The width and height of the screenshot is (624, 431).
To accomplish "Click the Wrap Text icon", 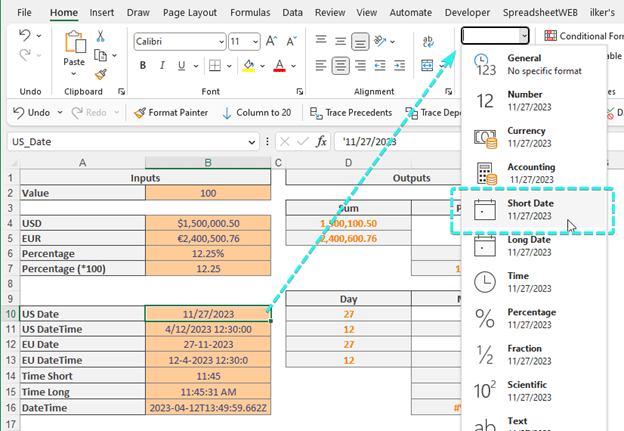I will pyautogui.click(x=428, y=41).
